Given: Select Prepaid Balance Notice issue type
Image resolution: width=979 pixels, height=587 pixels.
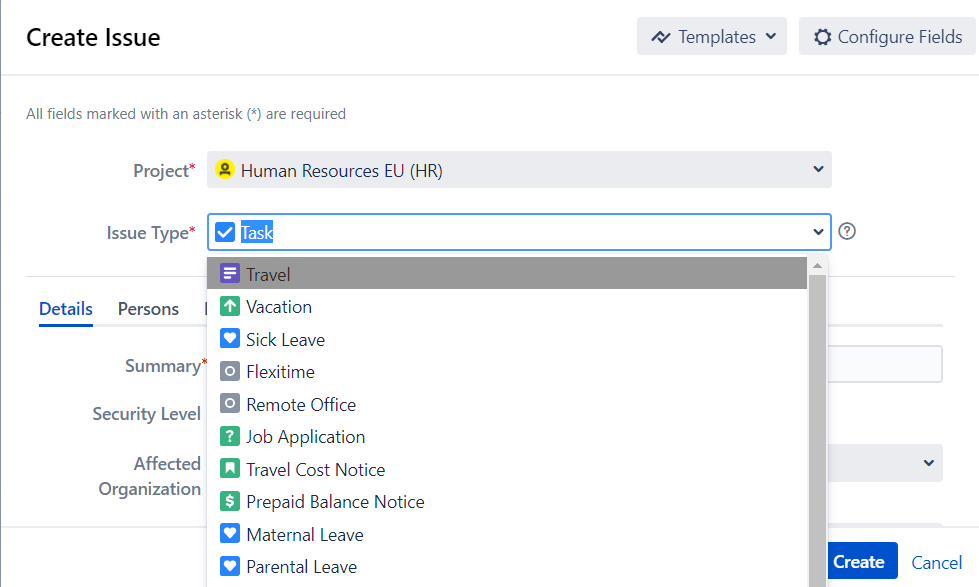Looking at the screenshot, I should coord(507,501).
